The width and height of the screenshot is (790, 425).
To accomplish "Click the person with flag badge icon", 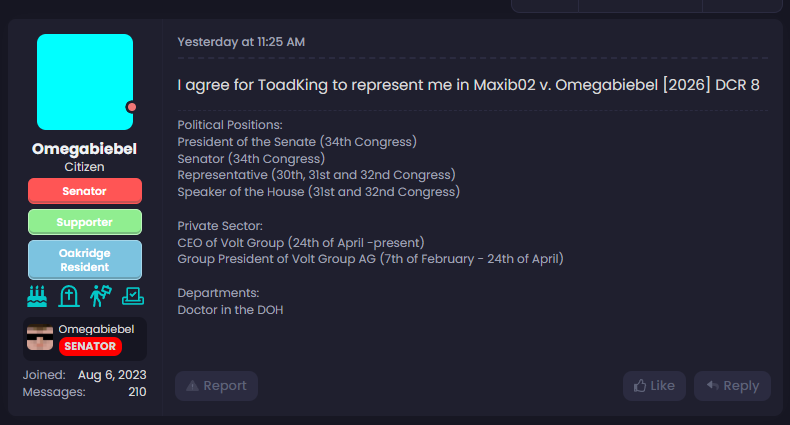I will pos(101,296).
